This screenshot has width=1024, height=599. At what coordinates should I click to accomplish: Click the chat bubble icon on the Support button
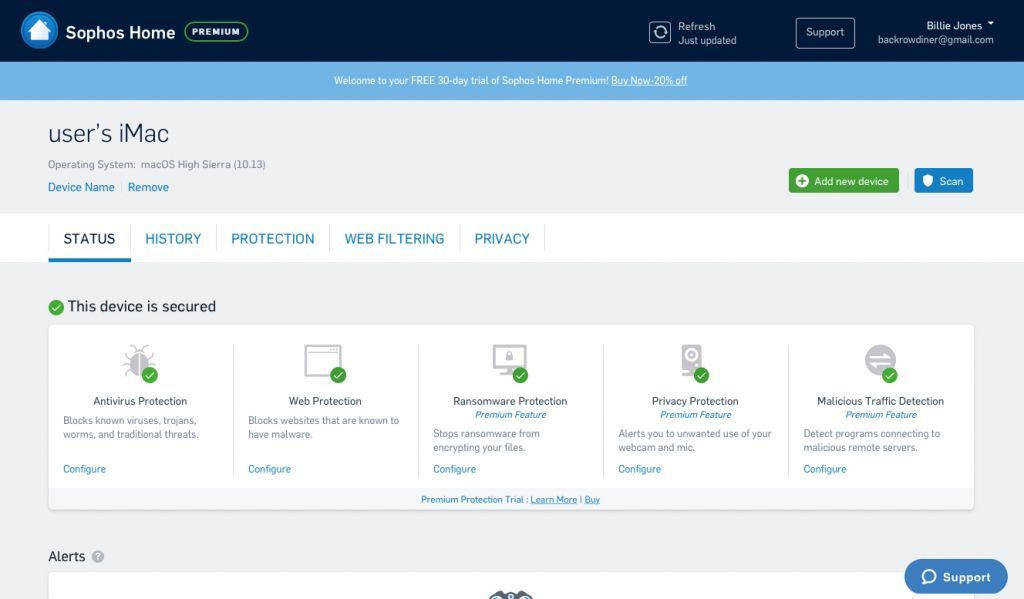(x=929, y=577)
